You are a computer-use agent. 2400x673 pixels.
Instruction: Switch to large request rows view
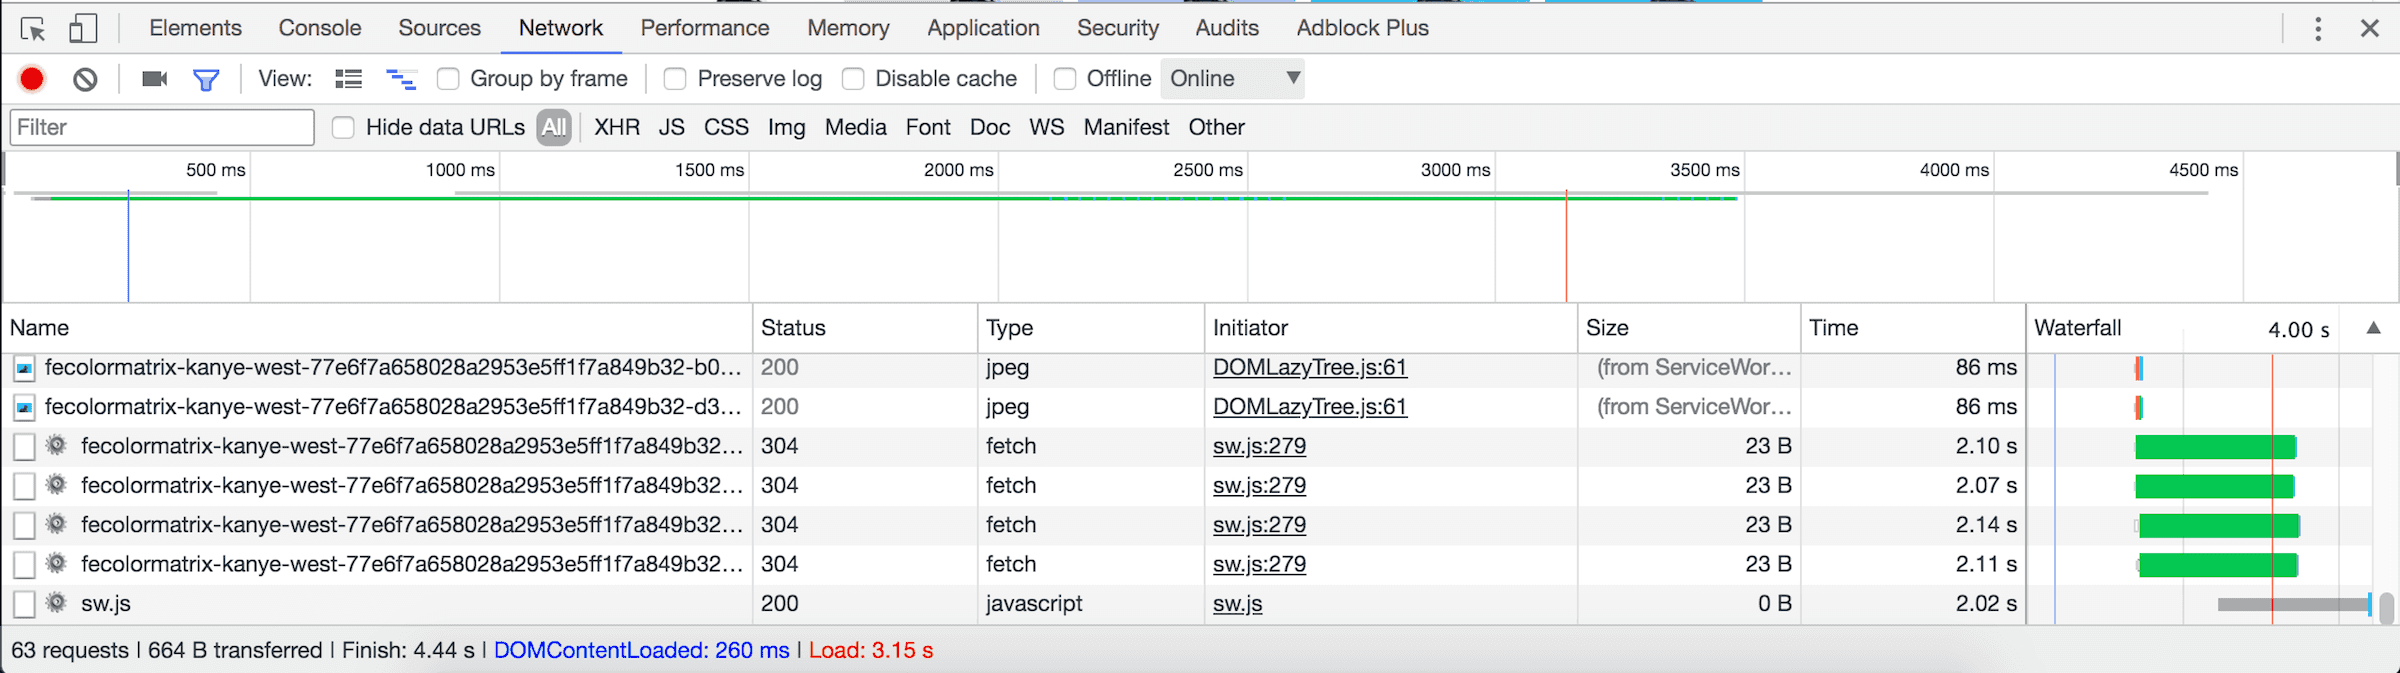point(349,79)
